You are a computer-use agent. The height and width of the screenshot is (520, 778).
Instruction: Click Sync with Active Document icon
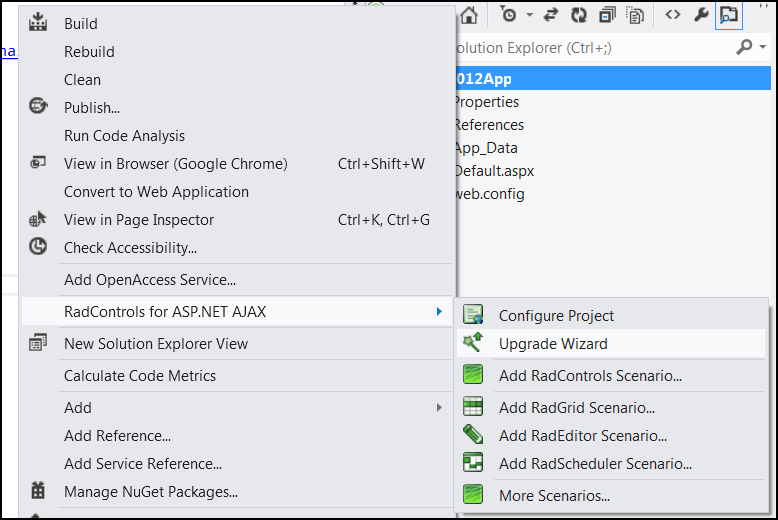pos(550,15)
